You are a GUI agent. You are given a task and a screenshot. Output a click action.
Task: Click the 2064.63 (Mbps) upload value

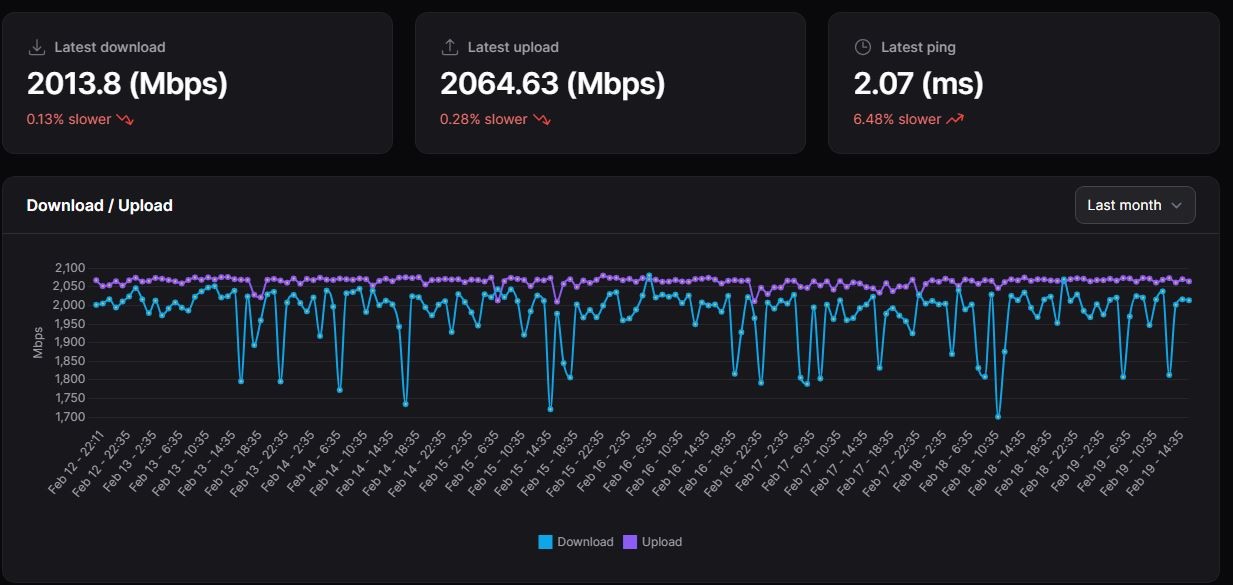pos(552,84)
